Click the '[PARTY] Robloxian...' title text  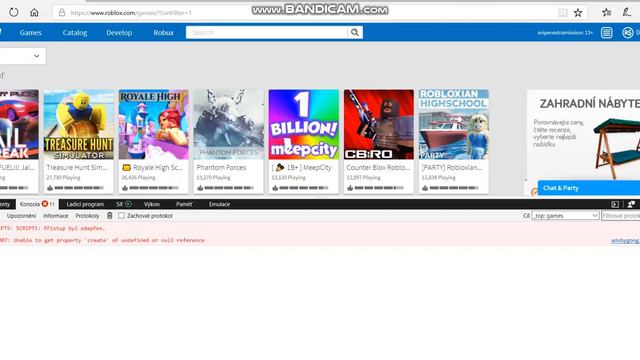coord(452,167)
